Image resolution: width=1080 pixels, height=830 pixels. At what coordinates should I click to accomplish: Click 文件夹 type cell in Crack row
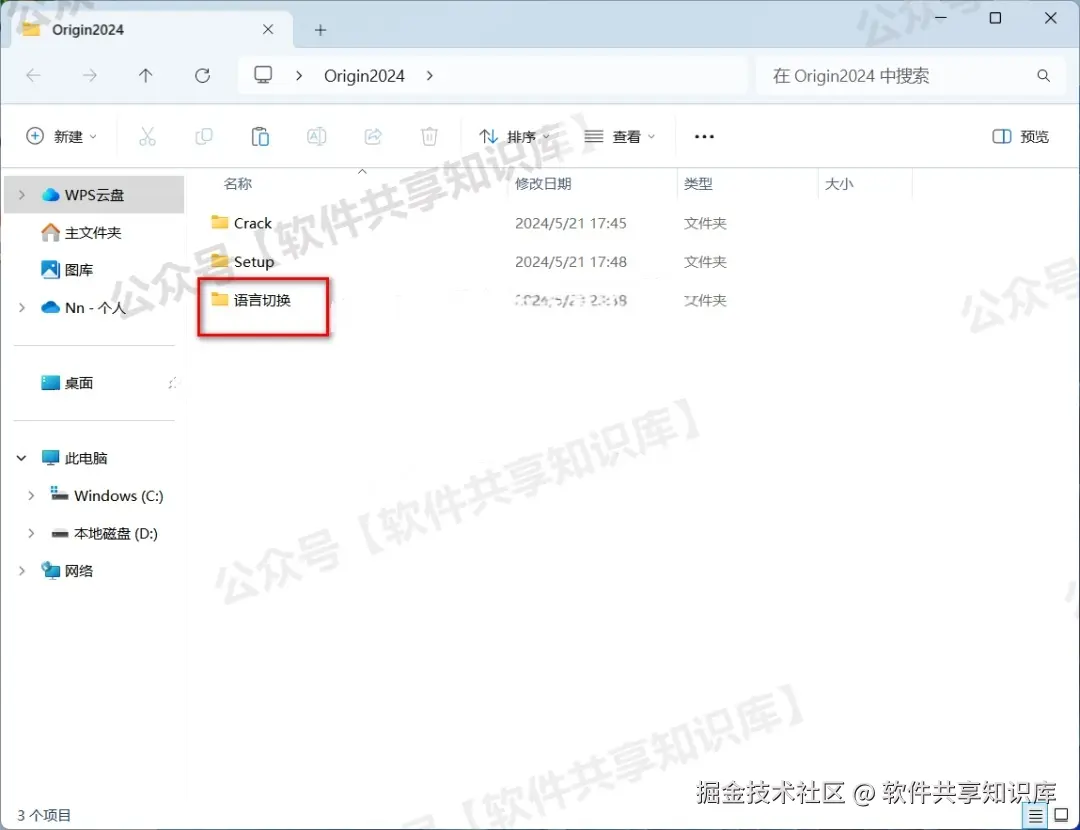click(705, 223)
